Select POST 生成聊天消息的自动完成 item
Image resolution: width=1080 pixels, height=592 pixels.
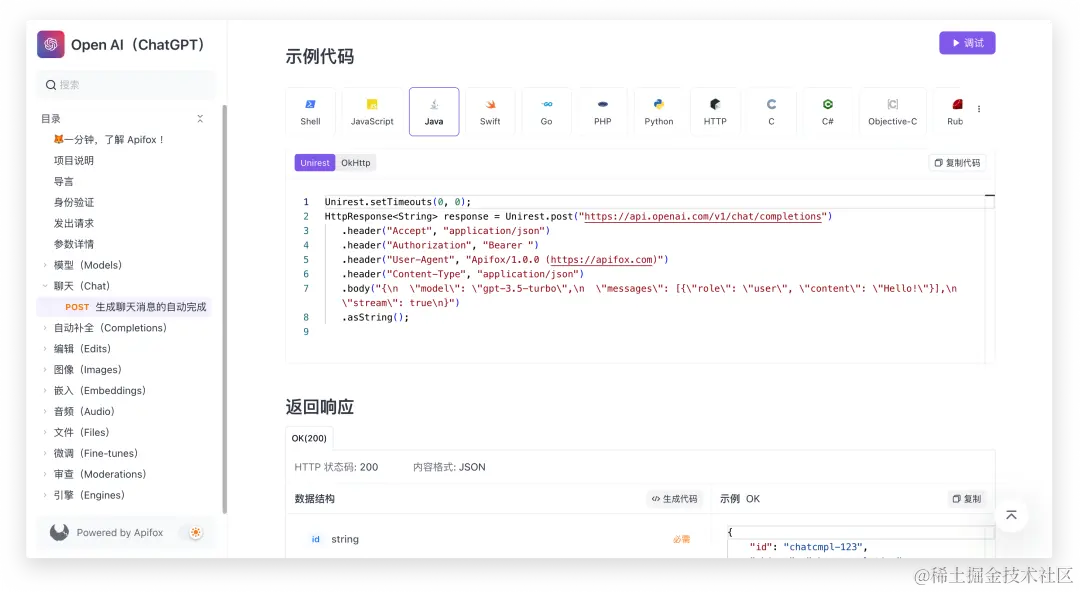coord(124,307)
